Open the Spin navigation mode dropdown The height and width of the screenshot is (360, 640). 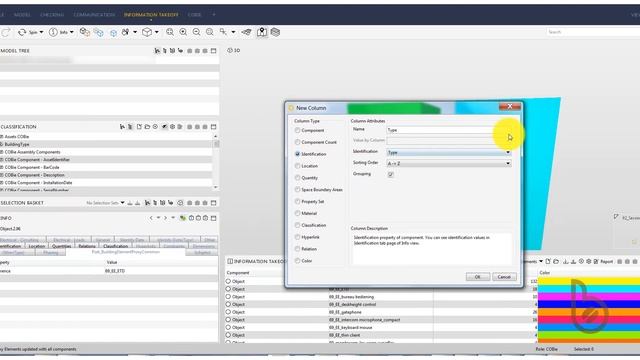coord(41,32)
